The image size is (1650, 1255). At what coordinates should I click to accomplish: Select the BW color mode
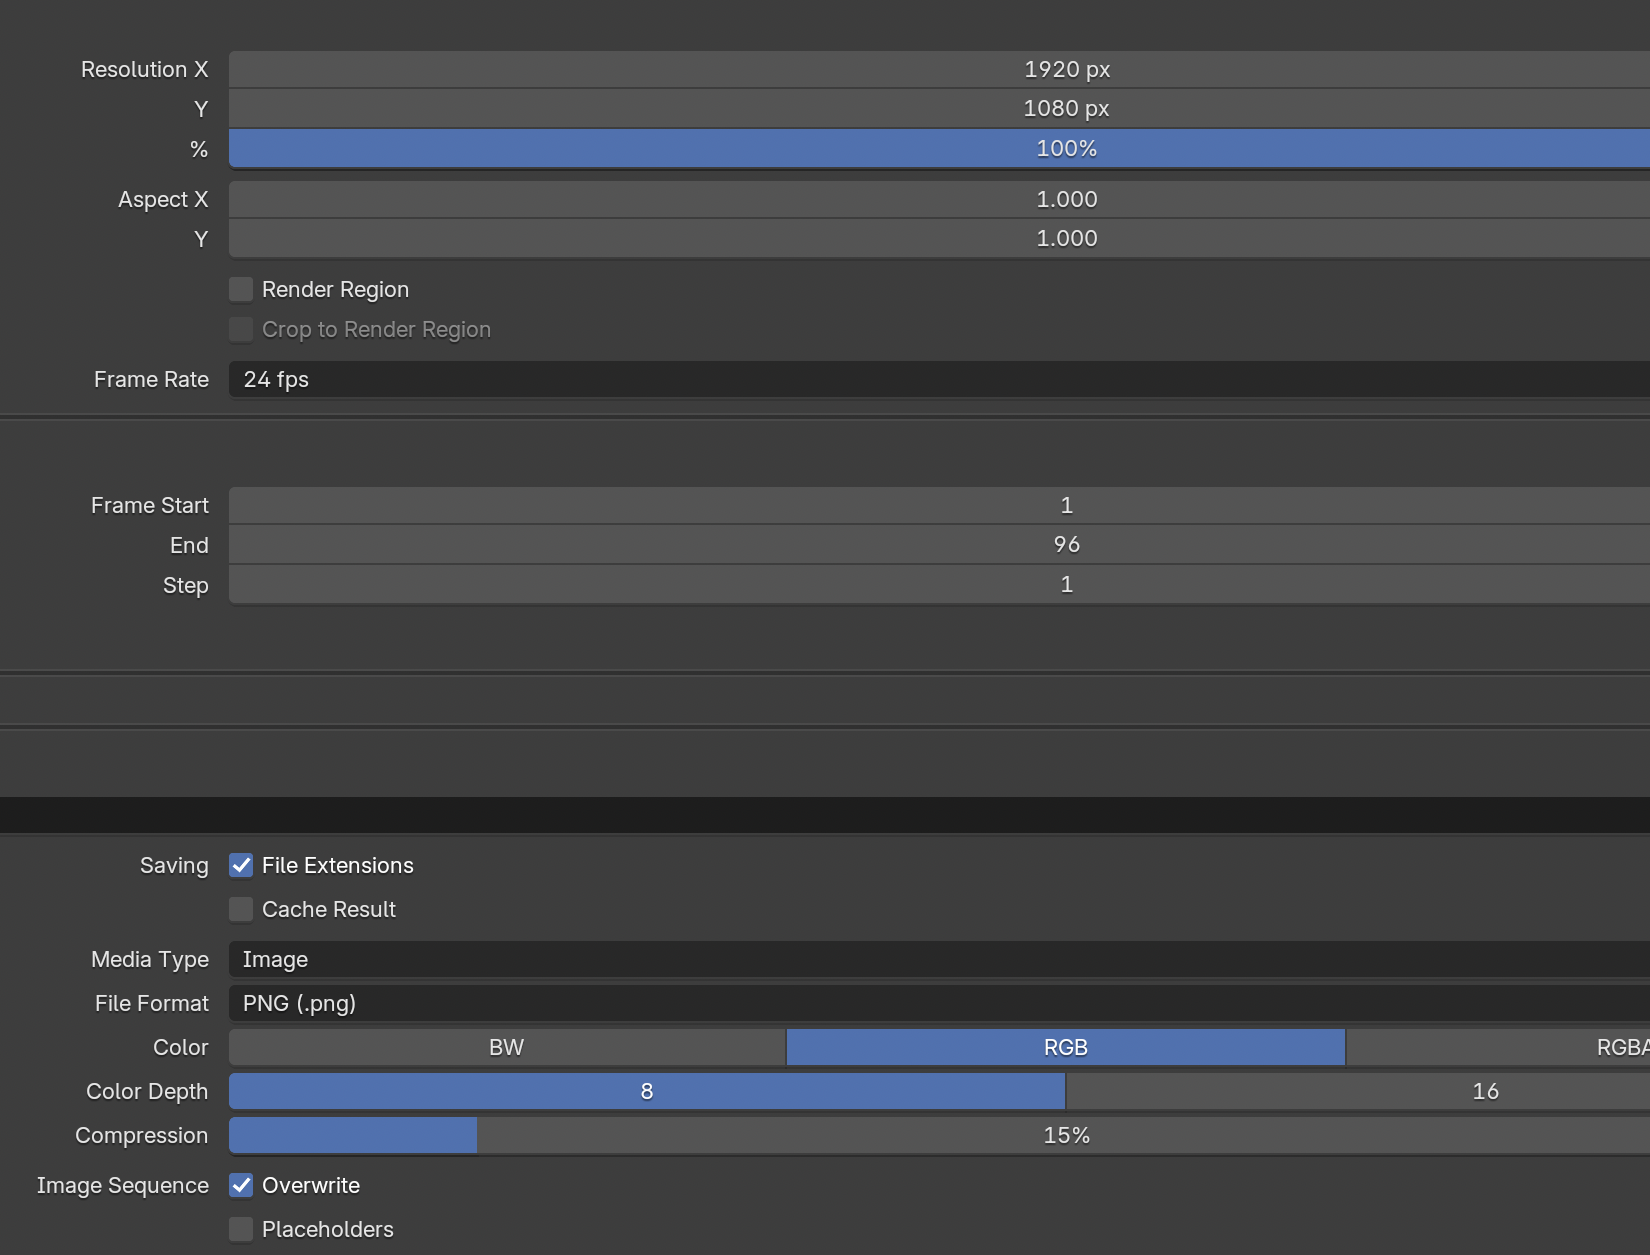pos(507,1047)
